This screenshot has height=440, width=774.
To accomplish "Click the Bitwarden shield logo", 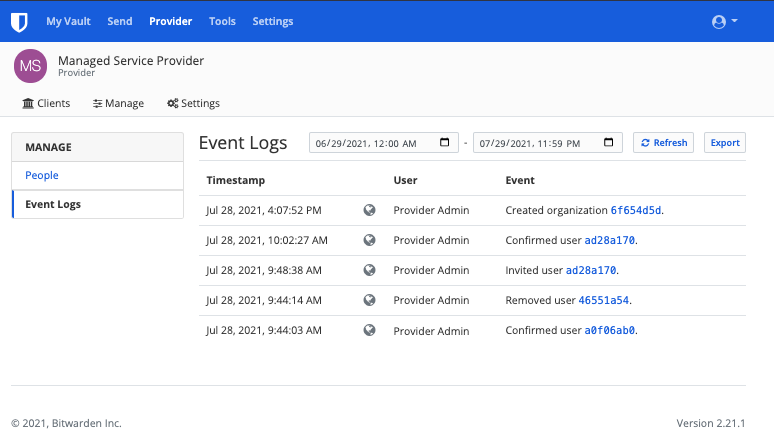I will click(19, 22).
